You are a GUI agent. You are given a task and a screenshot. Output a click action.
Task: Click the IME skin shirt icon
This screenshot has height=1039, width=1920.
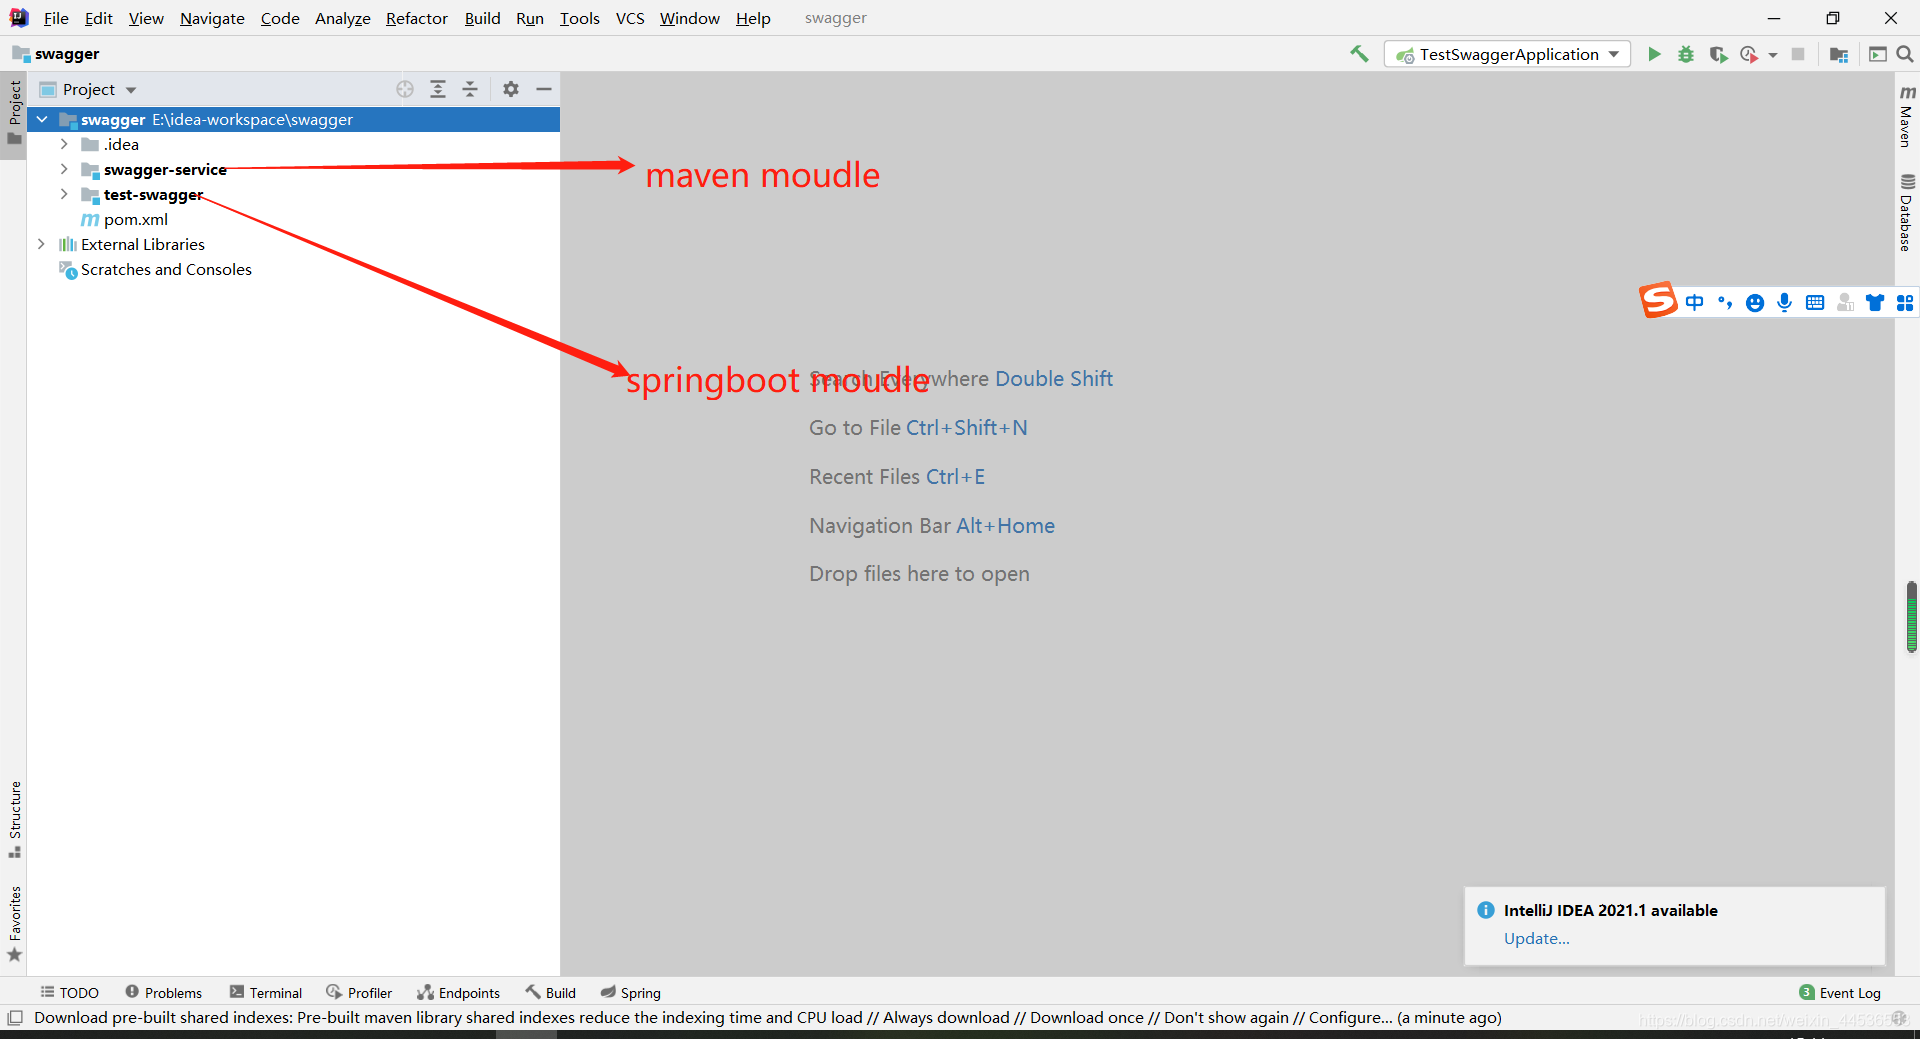pos(1875,303)
